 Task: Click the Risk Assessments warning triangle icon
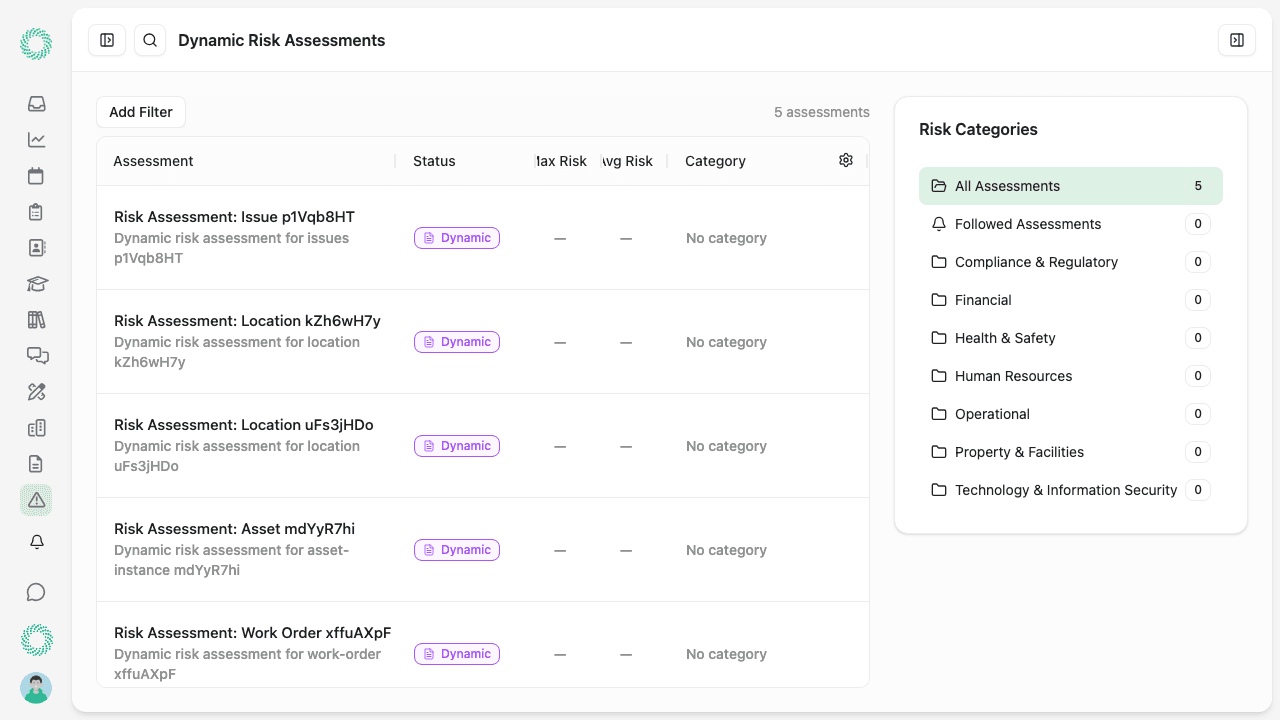(36, 500)
